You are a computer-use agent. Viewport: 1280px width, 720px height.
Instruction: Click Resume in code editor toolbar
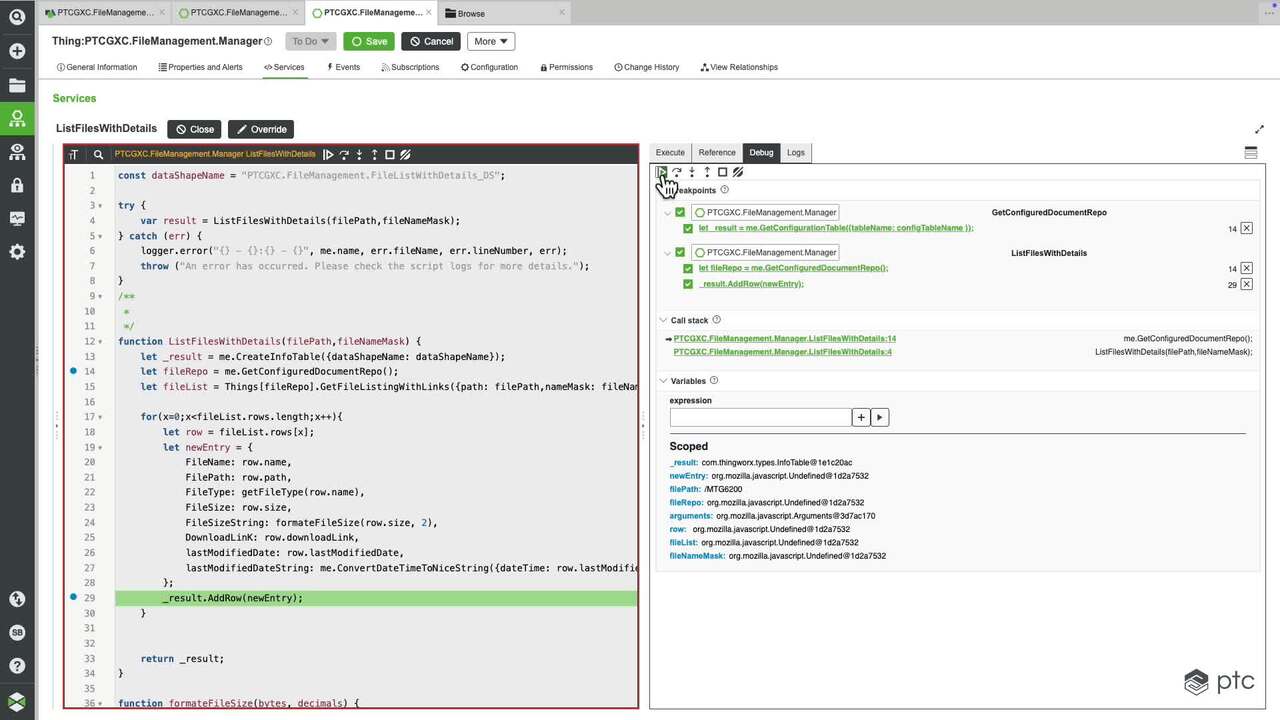[328, 155]
